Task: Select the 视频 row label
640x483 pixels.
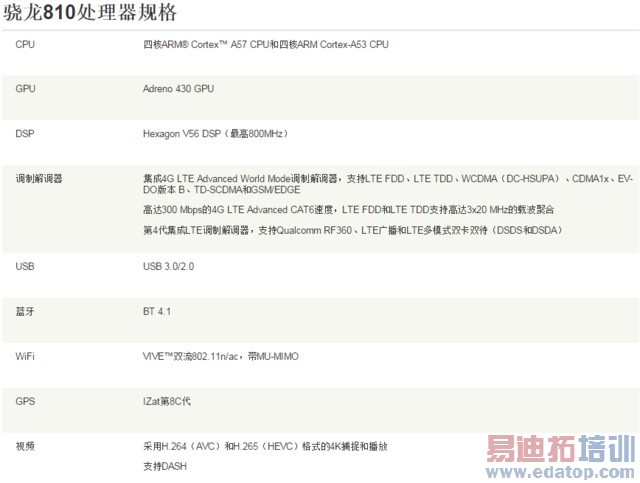Action: pos(24,446)
